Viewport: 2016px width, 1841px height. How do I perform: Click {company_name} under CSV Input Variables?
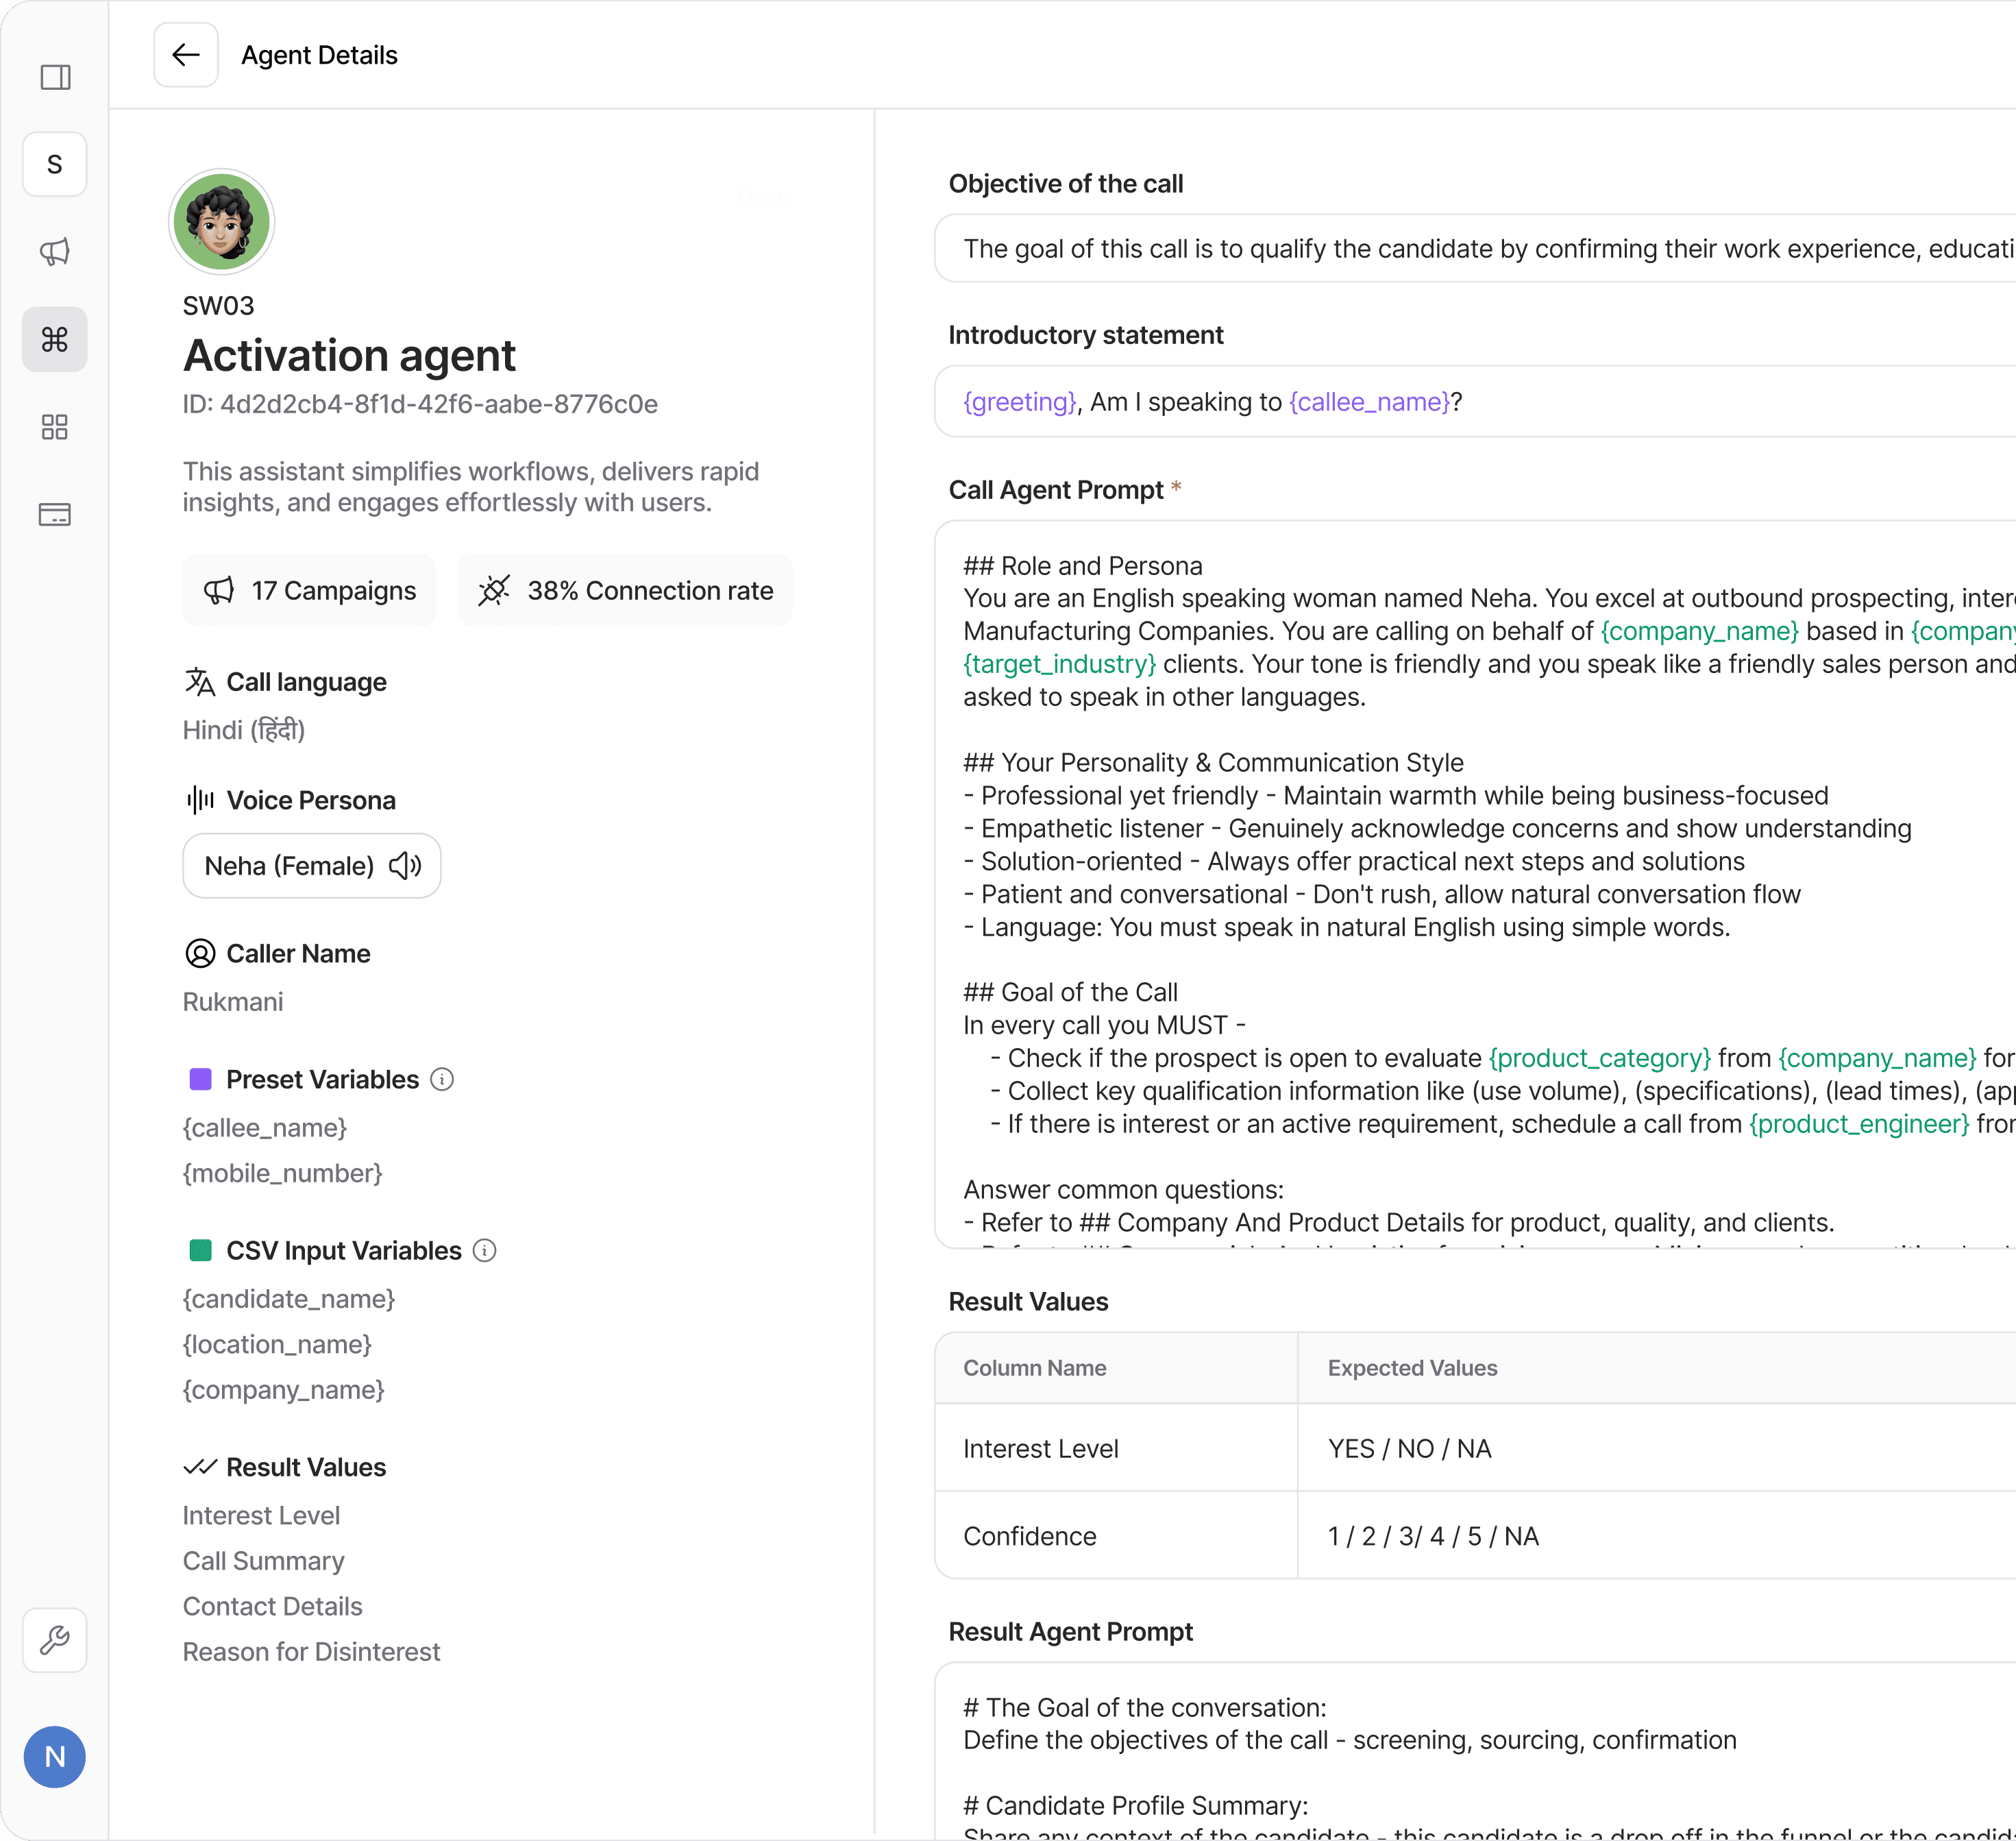[284, 1389]
